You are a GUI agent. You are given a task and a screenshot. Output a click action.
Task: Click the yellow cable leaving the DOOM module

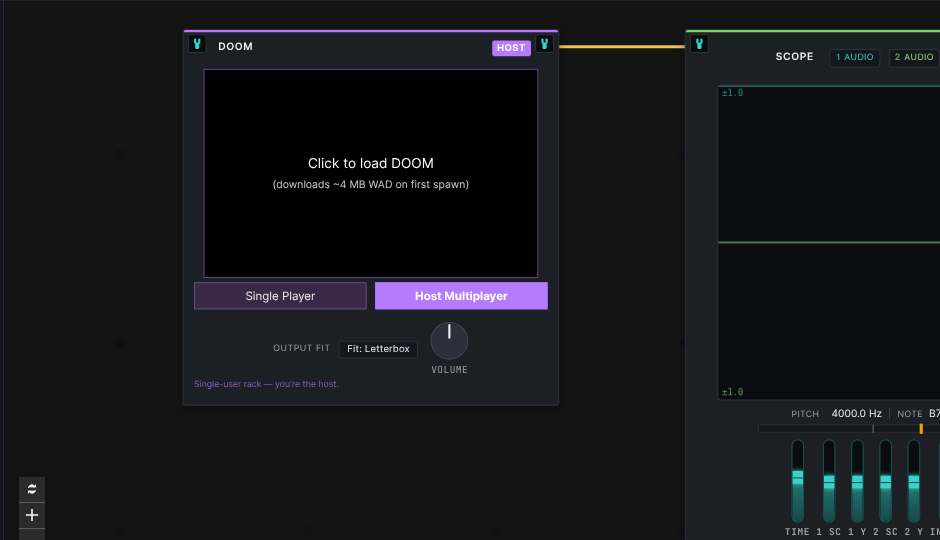tap(622, 46)
